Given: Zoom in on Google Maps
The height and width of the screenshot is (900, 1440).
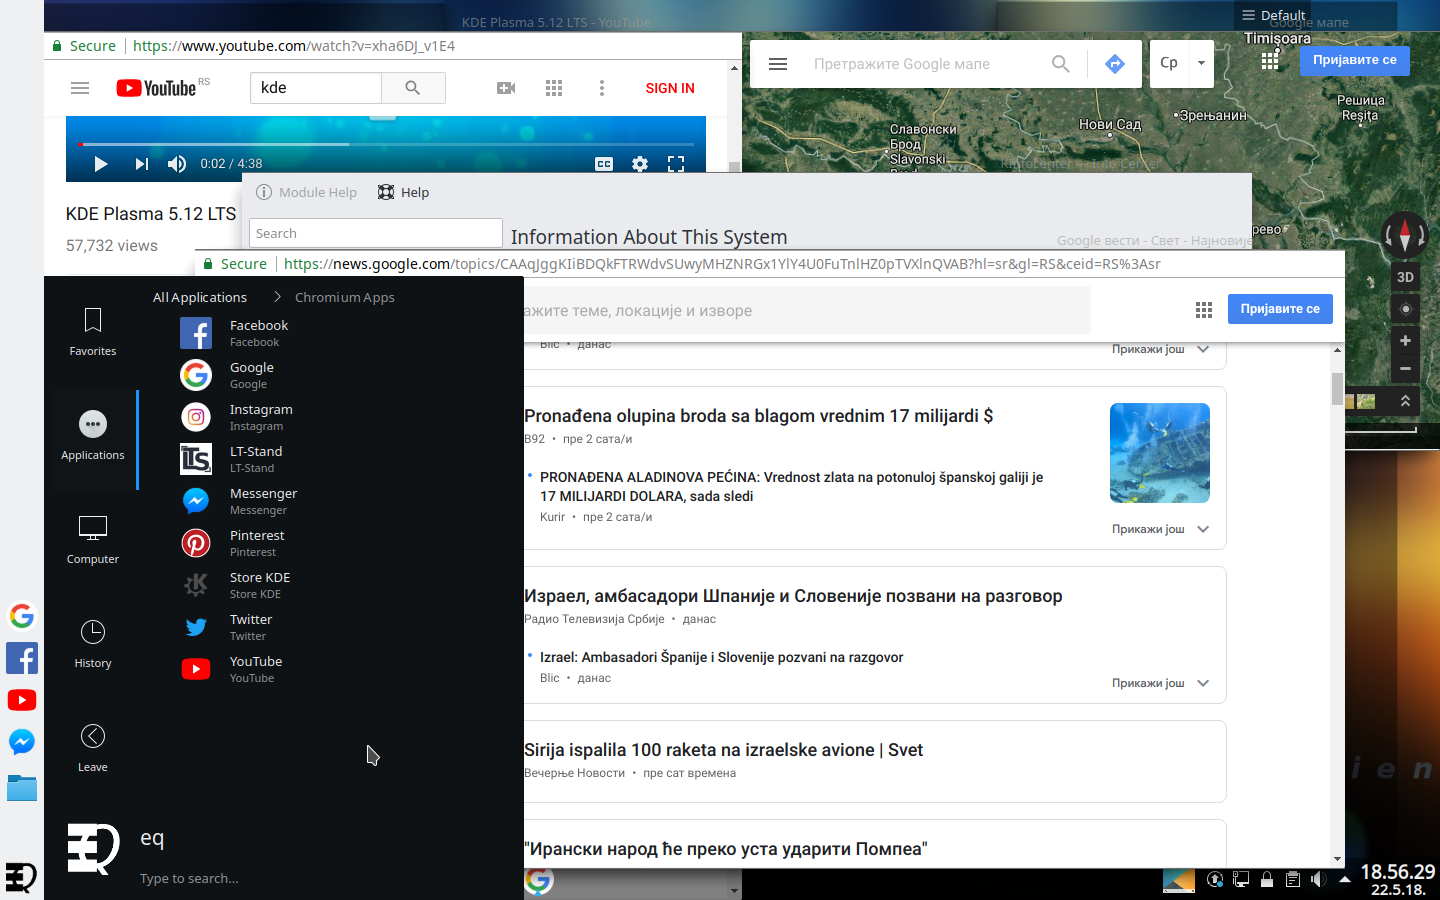Looking at the screenshot, I should coord(1405,341).
